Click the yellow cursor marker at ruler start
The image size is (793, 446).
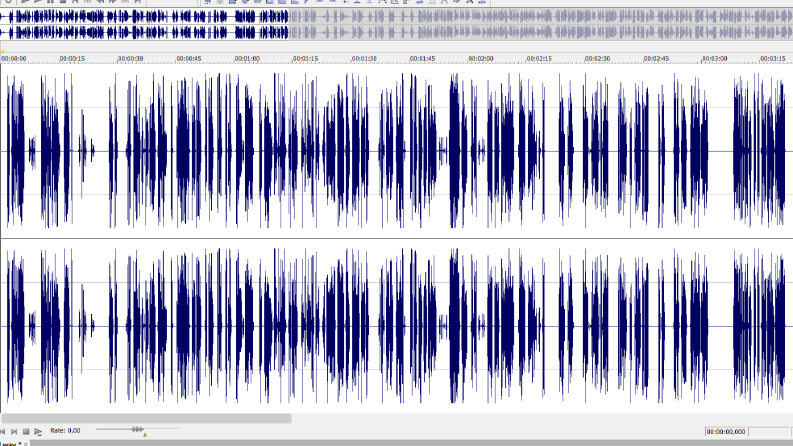3,51
